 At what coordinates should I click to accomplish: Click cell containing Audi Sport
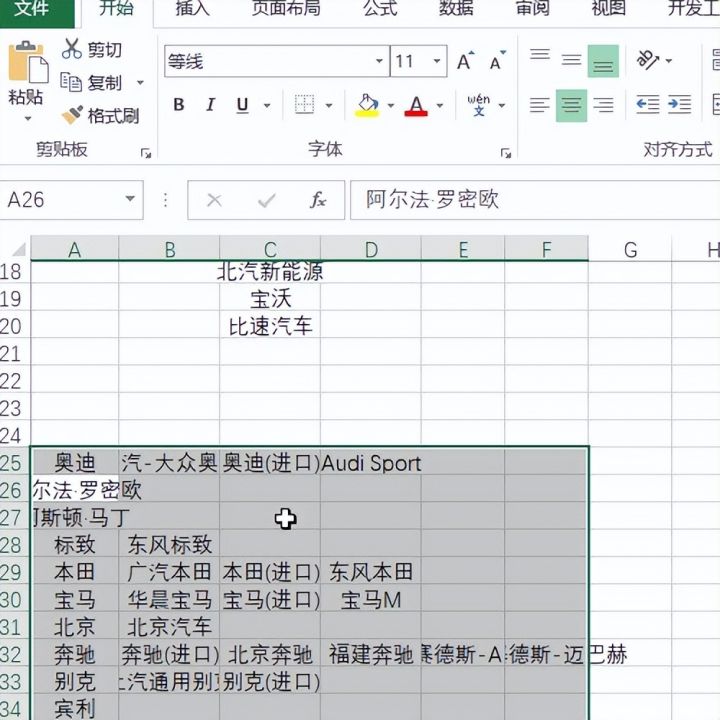(x=371, y=463)
